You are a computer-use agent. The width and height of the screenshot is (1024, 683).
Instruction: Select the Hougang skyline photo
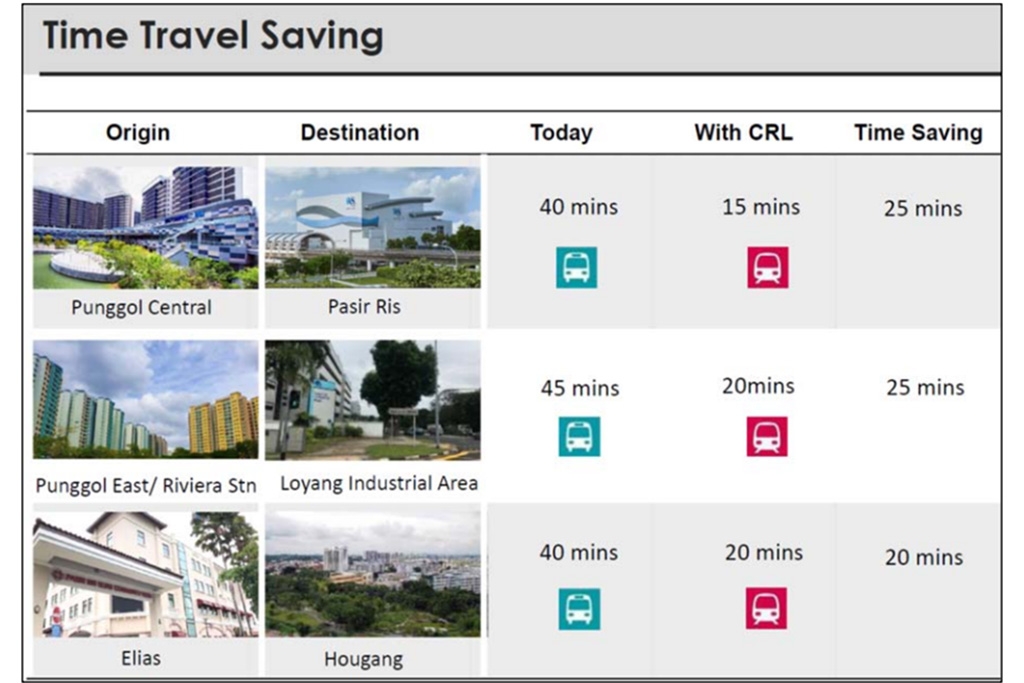pyautogui.click(x=372, y=574)
